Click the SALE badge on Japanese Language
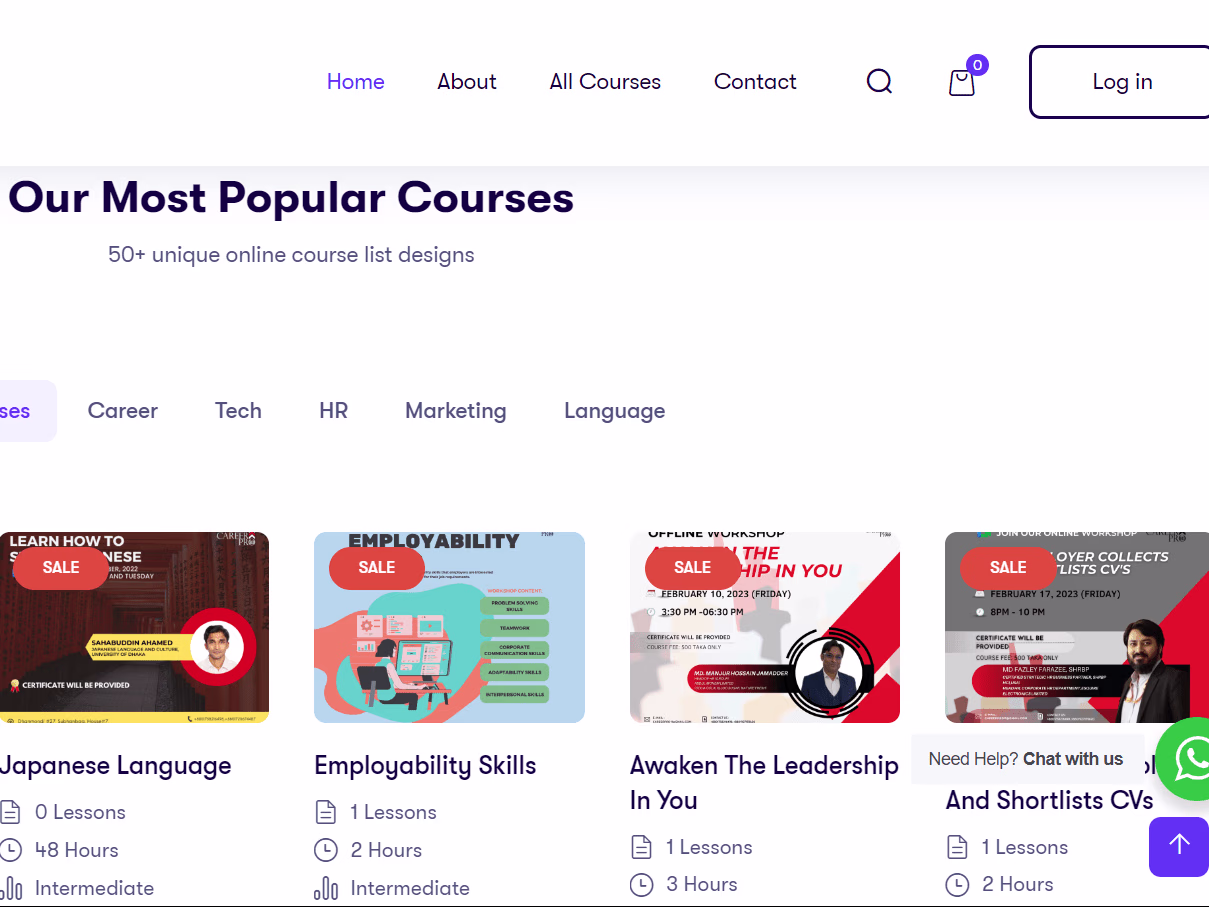The height and width of the screenshot is (907, 1209). click(x=61, y=568)
